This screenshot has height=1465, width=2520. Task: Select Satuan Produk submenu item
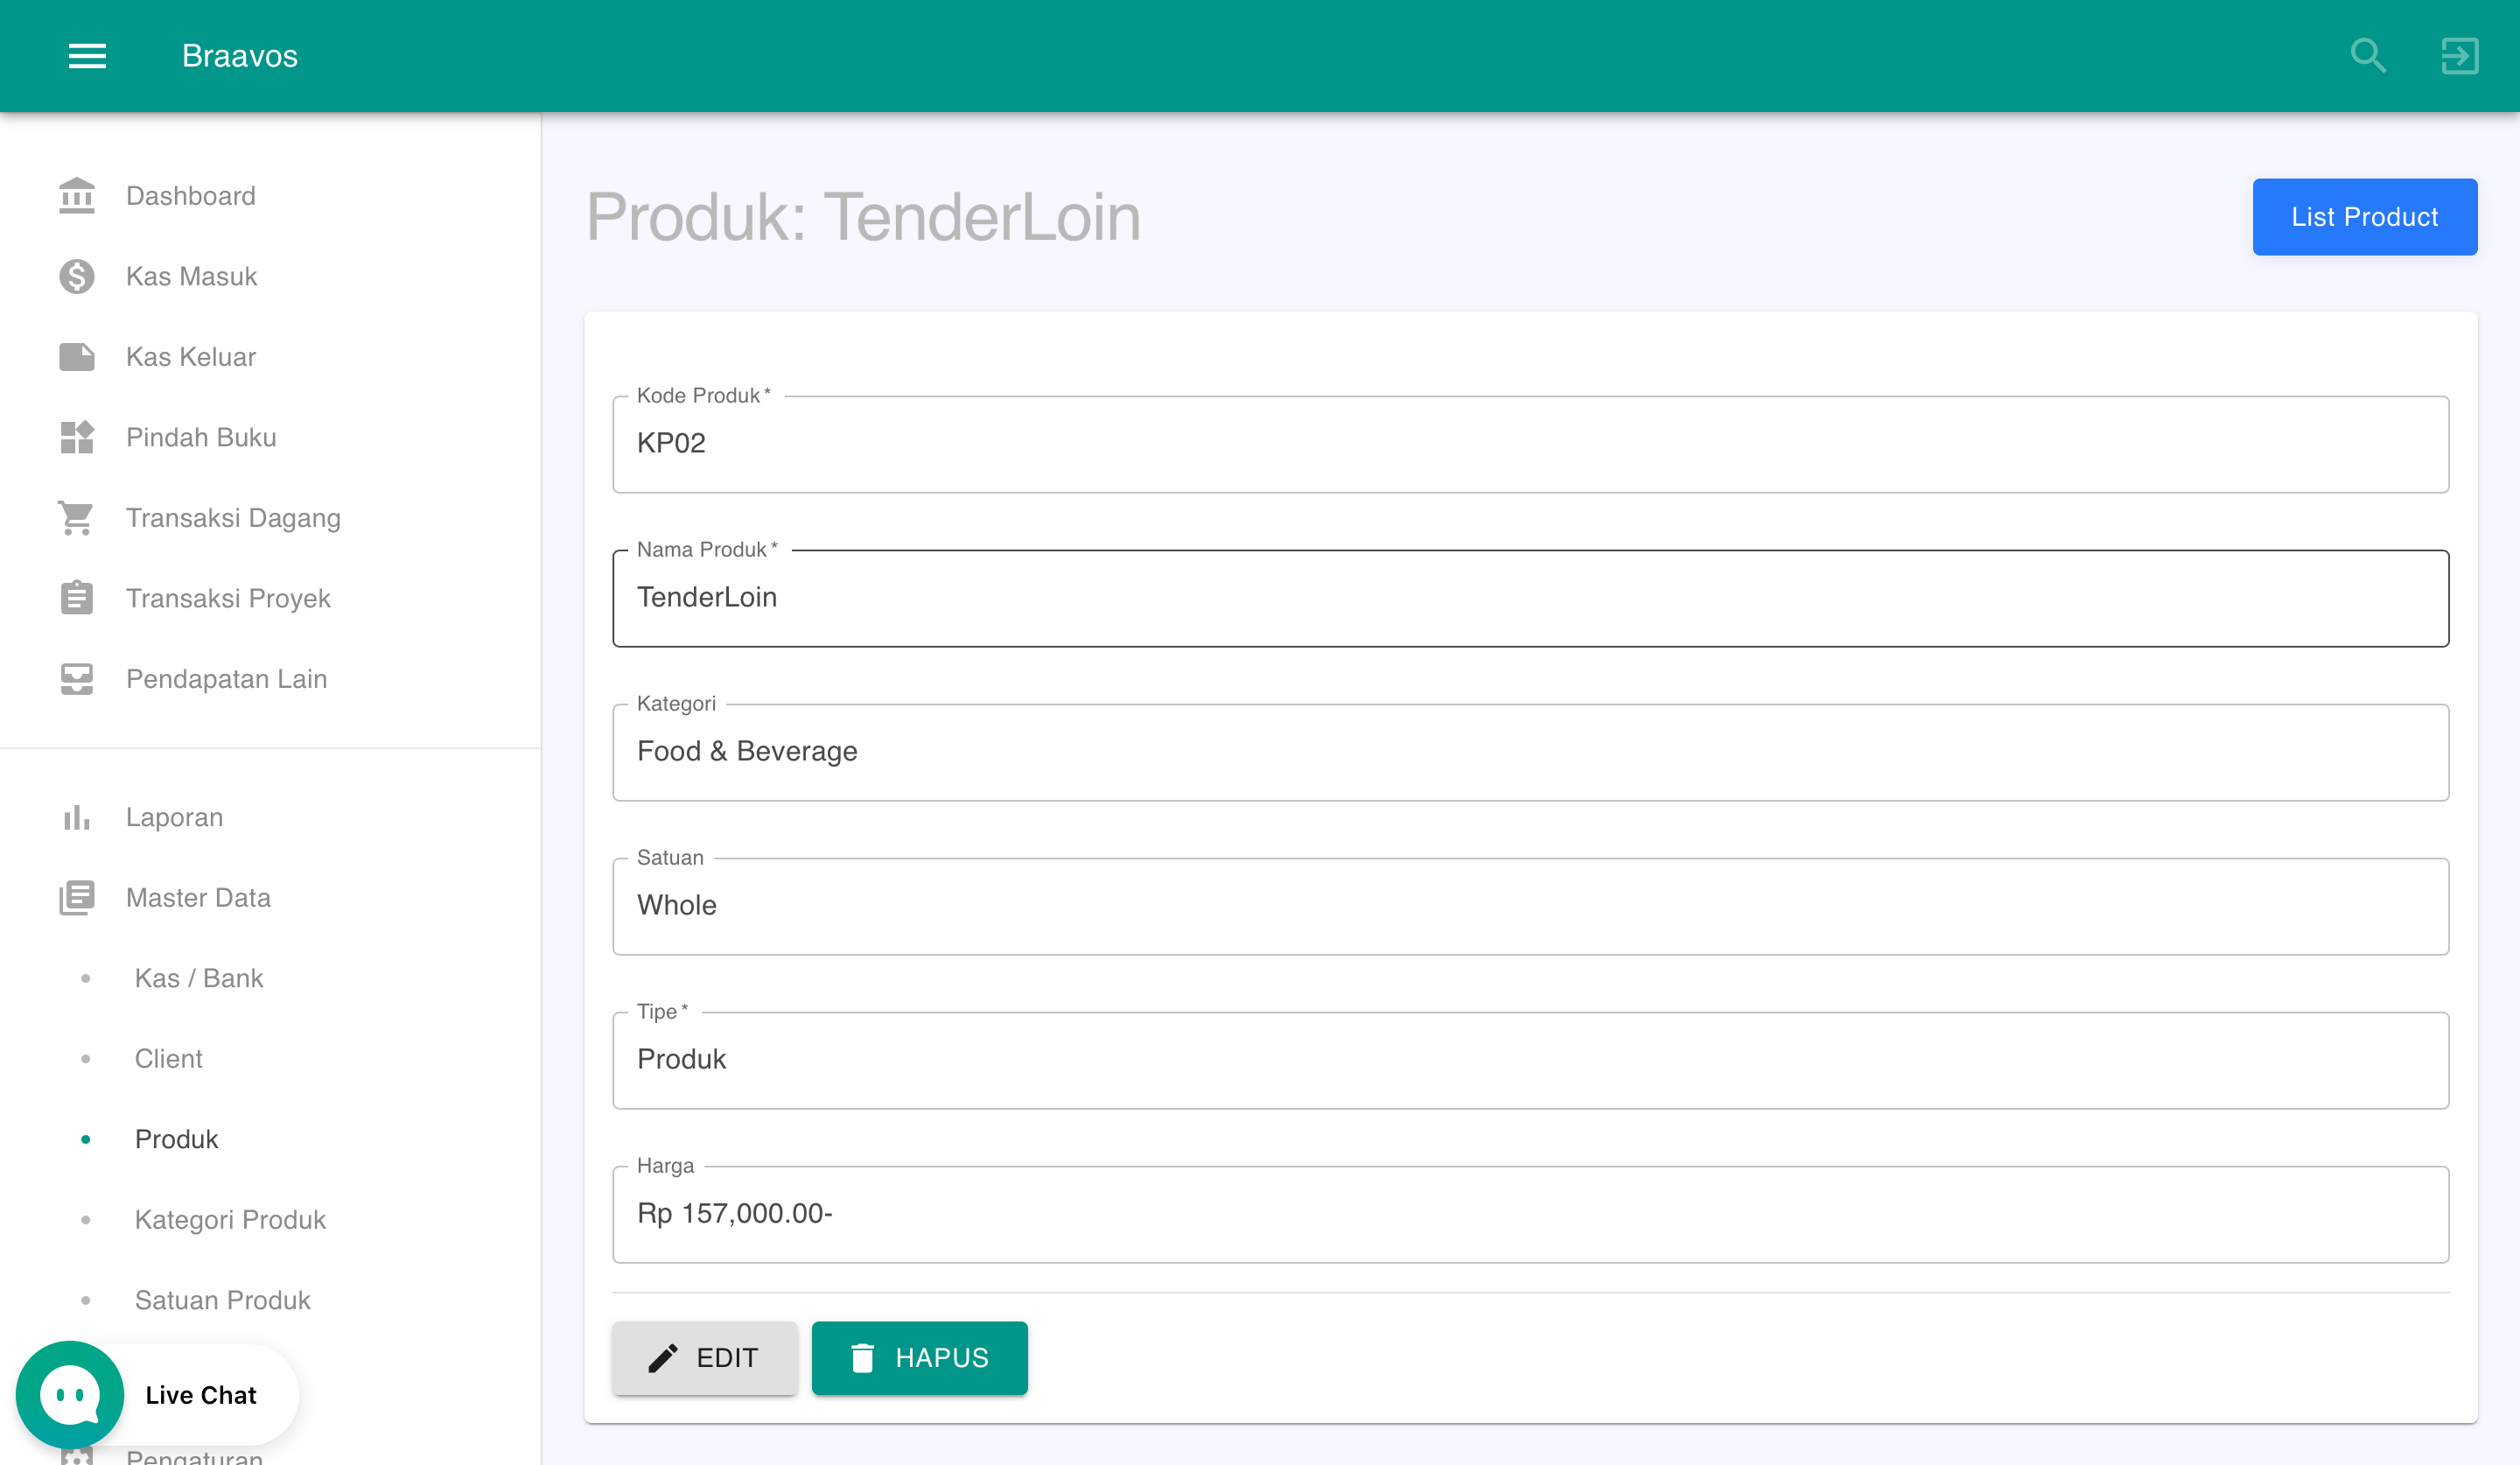(x=222, y=1300)
